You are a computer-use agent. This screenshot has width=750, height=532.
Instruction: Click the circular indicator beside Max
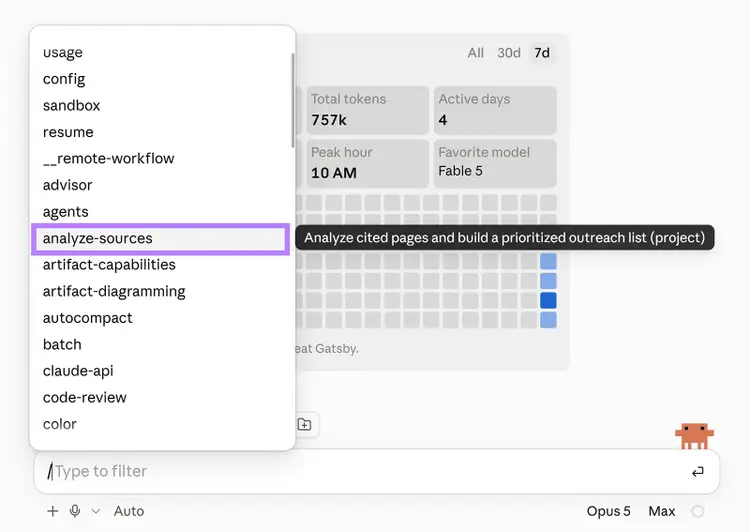point(697,511)
